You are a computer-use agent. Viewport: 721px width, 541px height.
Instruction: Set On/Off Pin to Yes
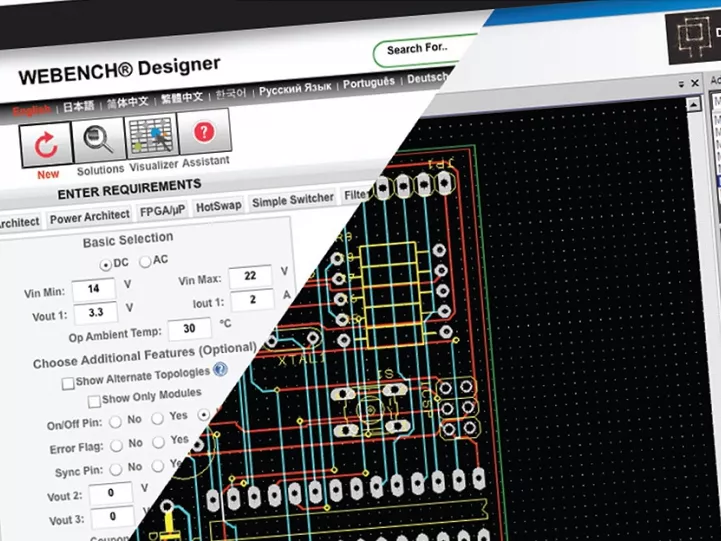tap(158, 418)
